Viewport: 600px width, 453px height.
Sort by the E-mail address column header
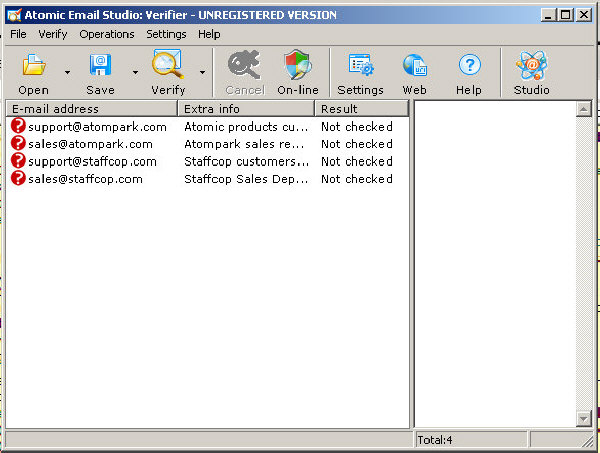tap(92, 109)
